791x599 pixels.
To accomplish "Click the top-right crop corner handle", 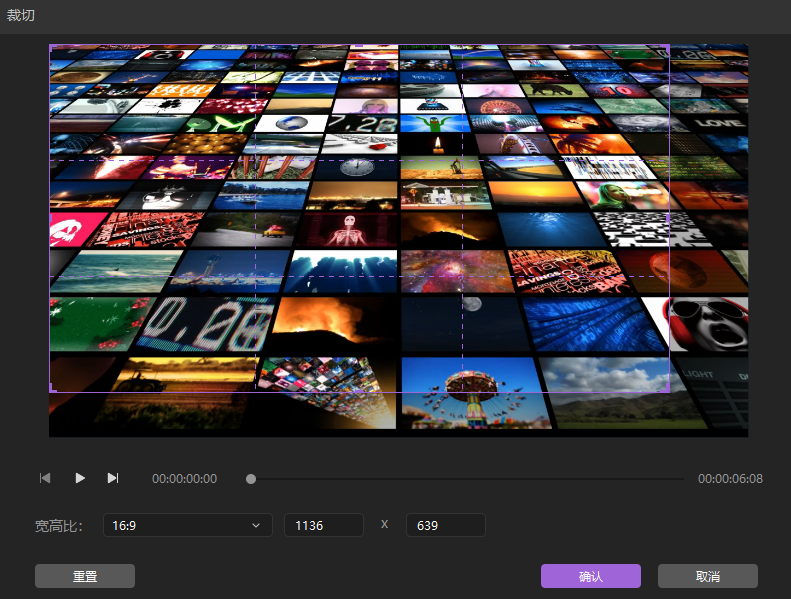I will pyautogui.click(x=667, y=46).
